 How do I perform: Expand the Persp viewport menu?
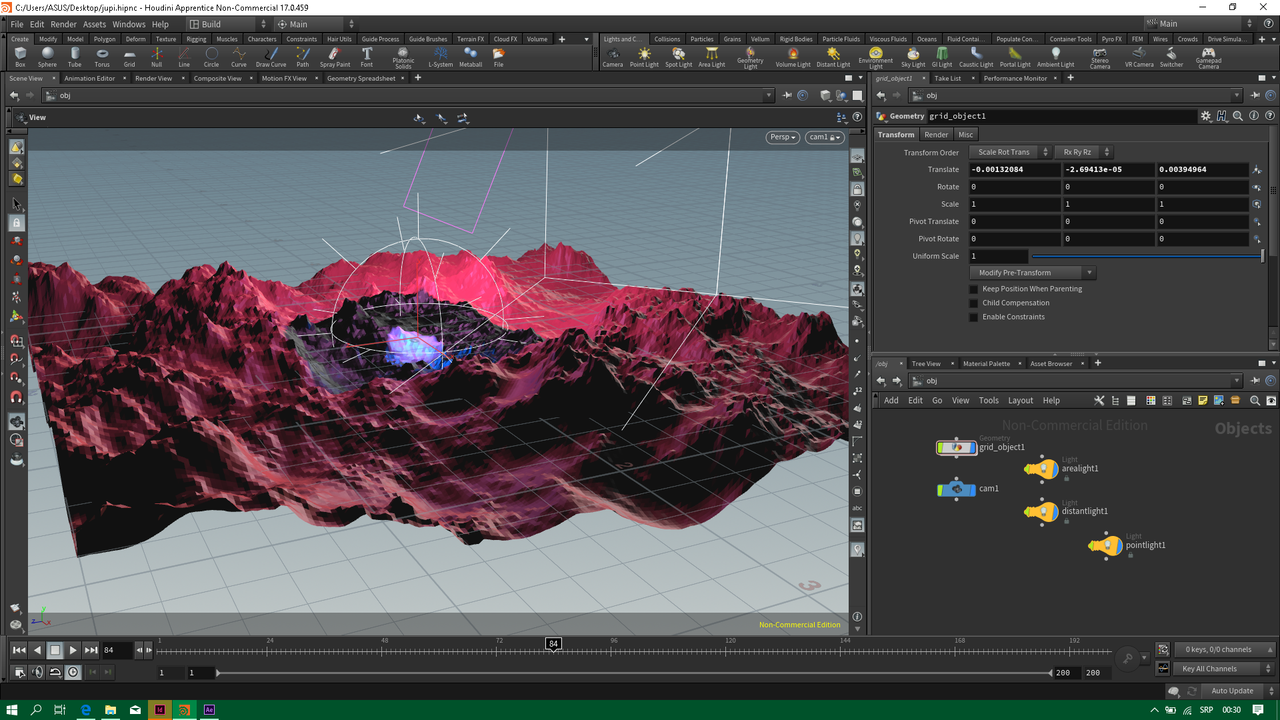[x=783, y=137]
